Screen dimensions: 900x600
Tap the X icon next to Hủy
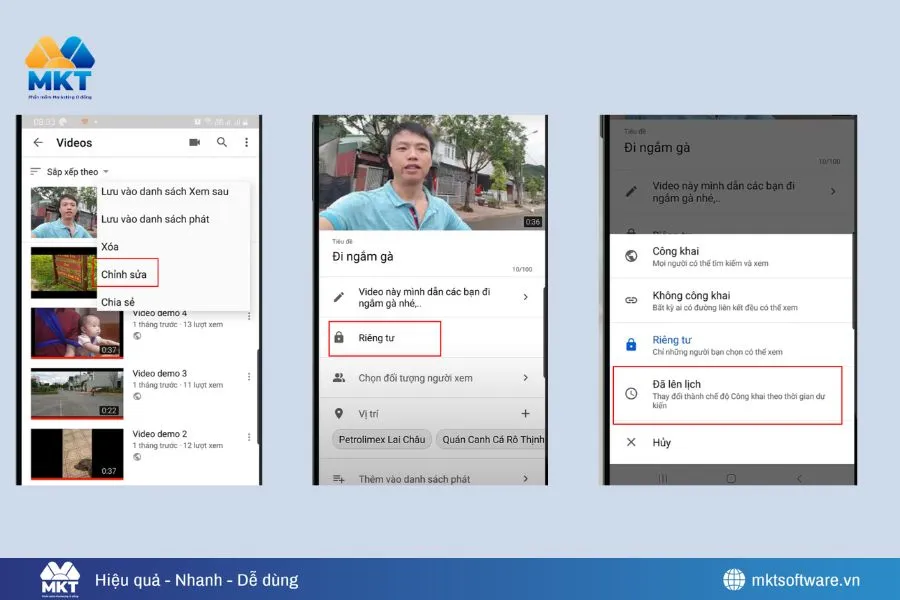pyautogui.click(x=631, y=442)
